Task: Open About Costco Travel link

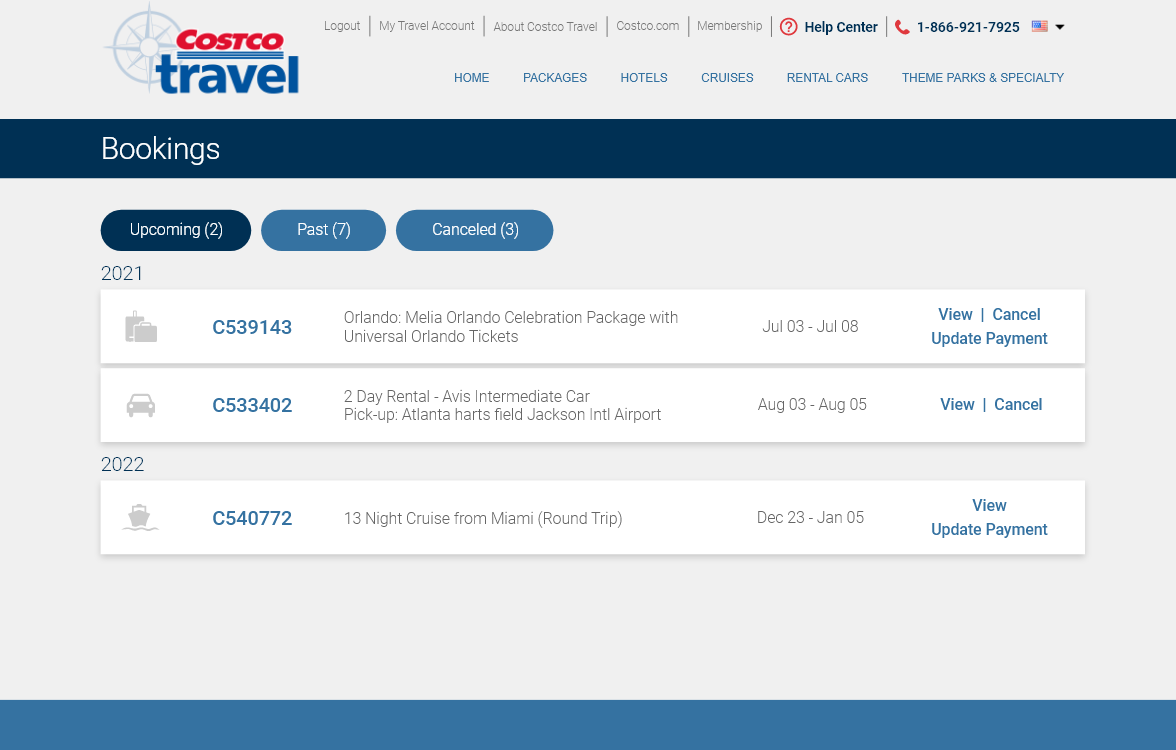Action: 545,26
